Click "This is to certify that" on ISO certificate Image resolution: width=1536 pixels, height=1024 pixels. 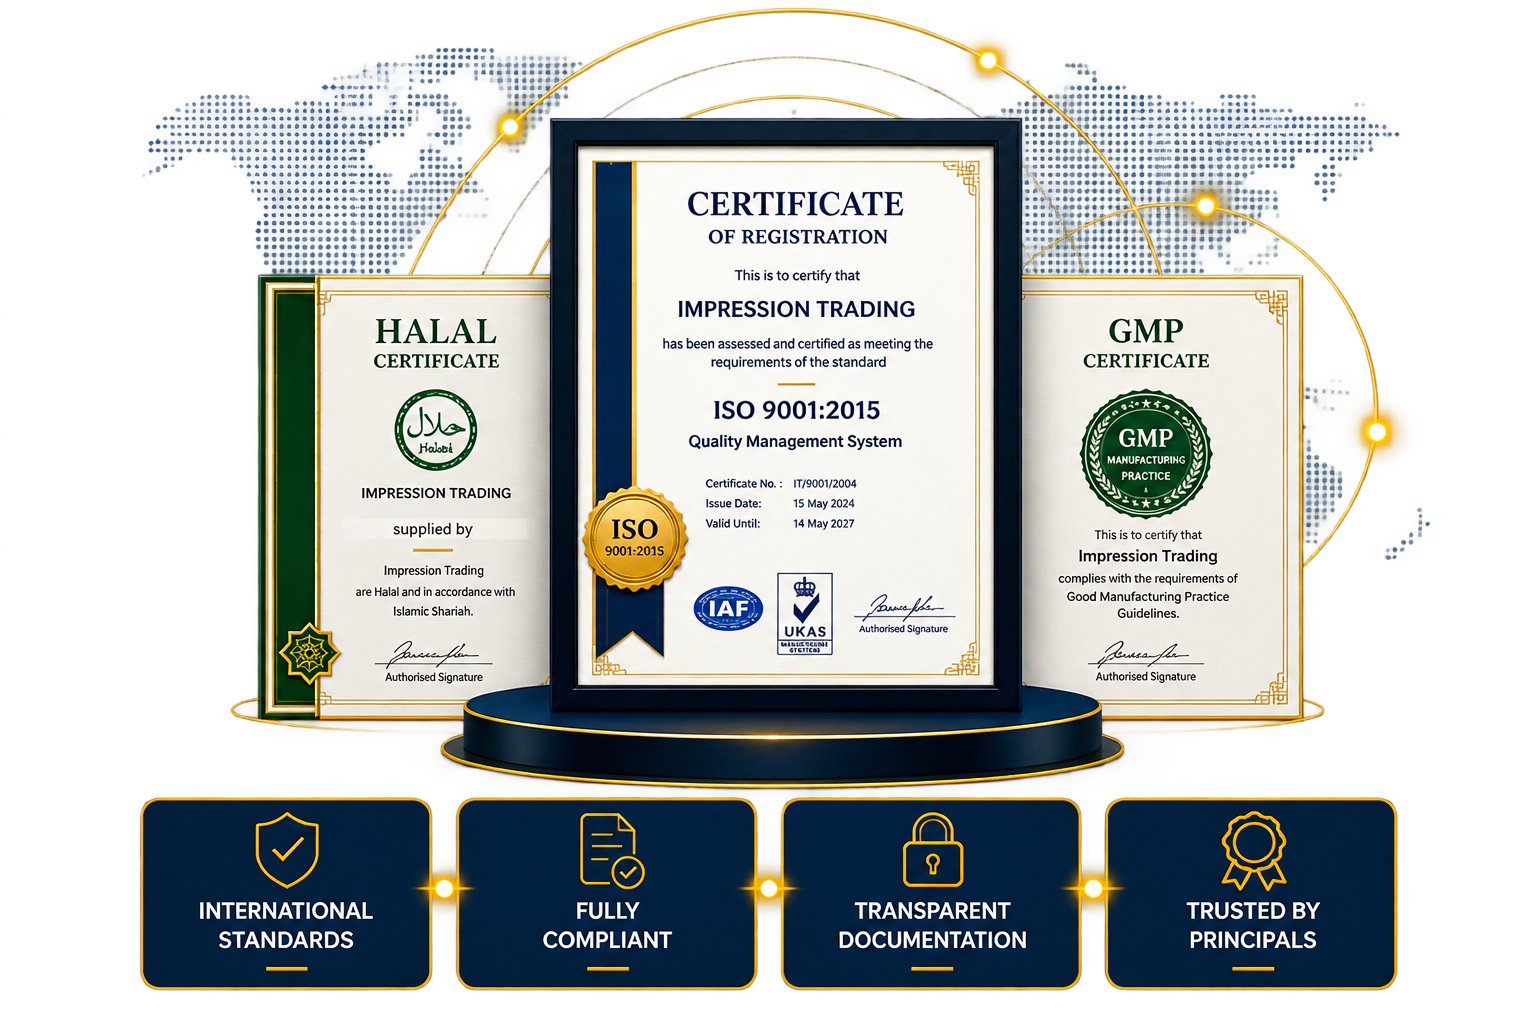(x=797, y=275)
